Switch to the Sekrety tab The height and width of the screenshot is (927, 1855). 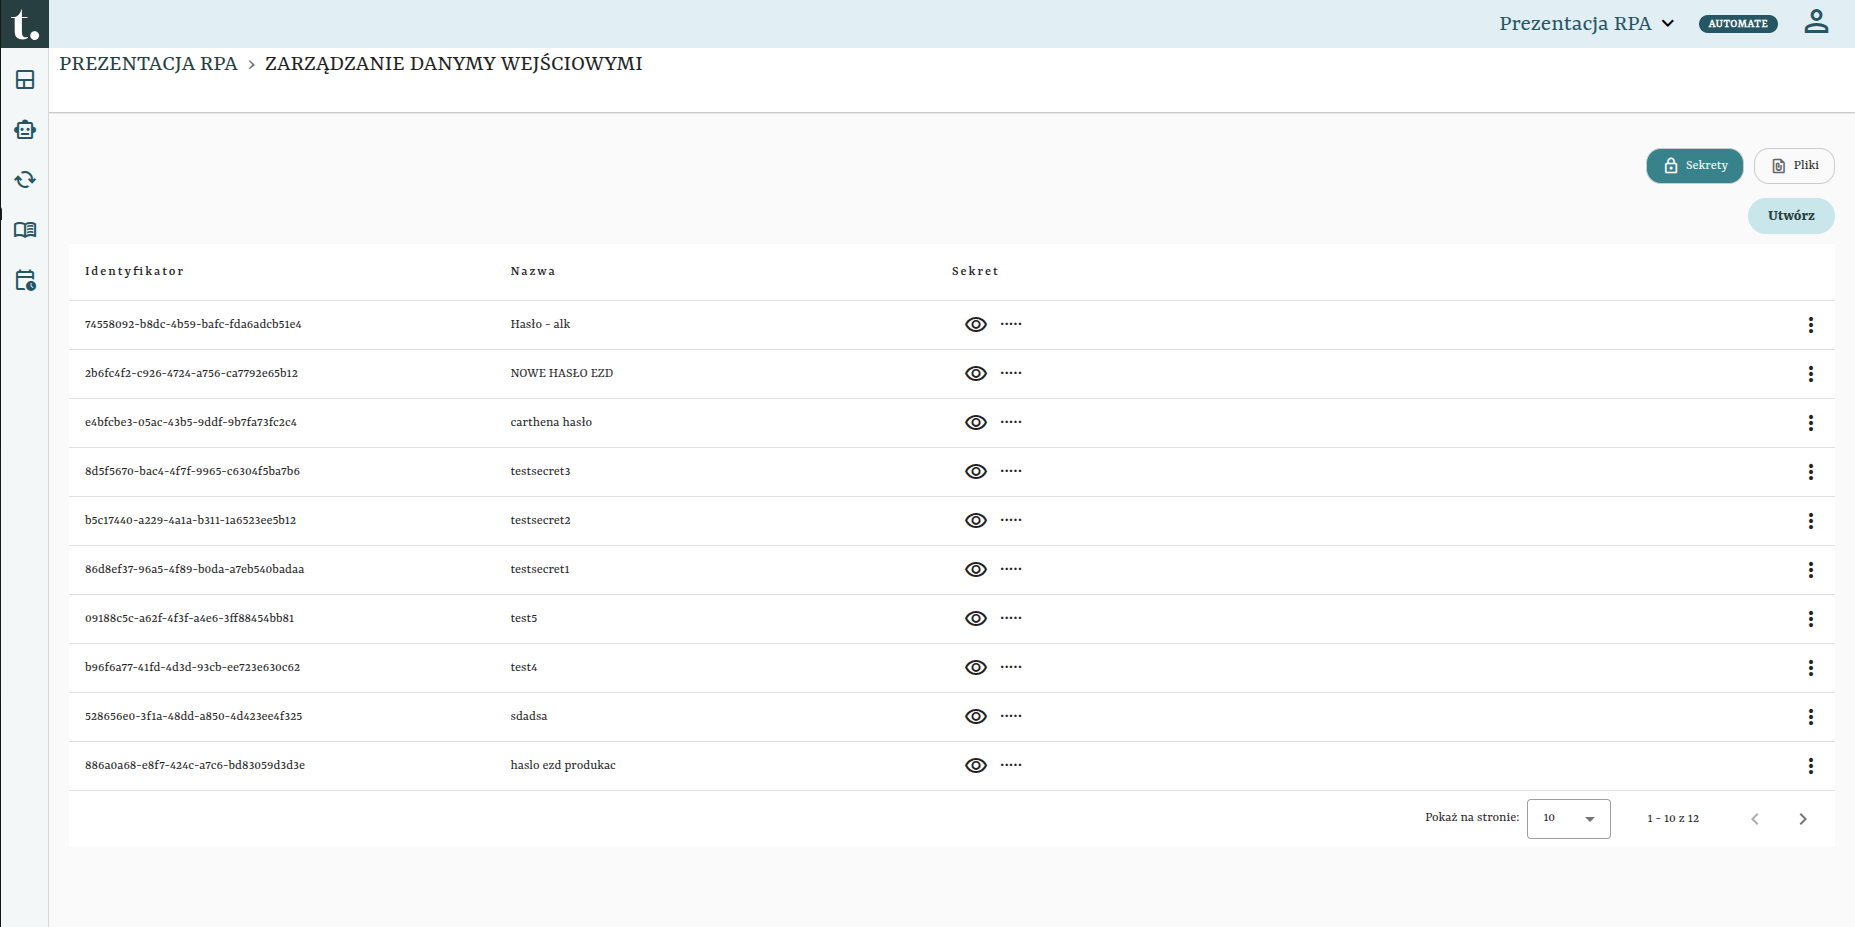[x=1695, y=166]
